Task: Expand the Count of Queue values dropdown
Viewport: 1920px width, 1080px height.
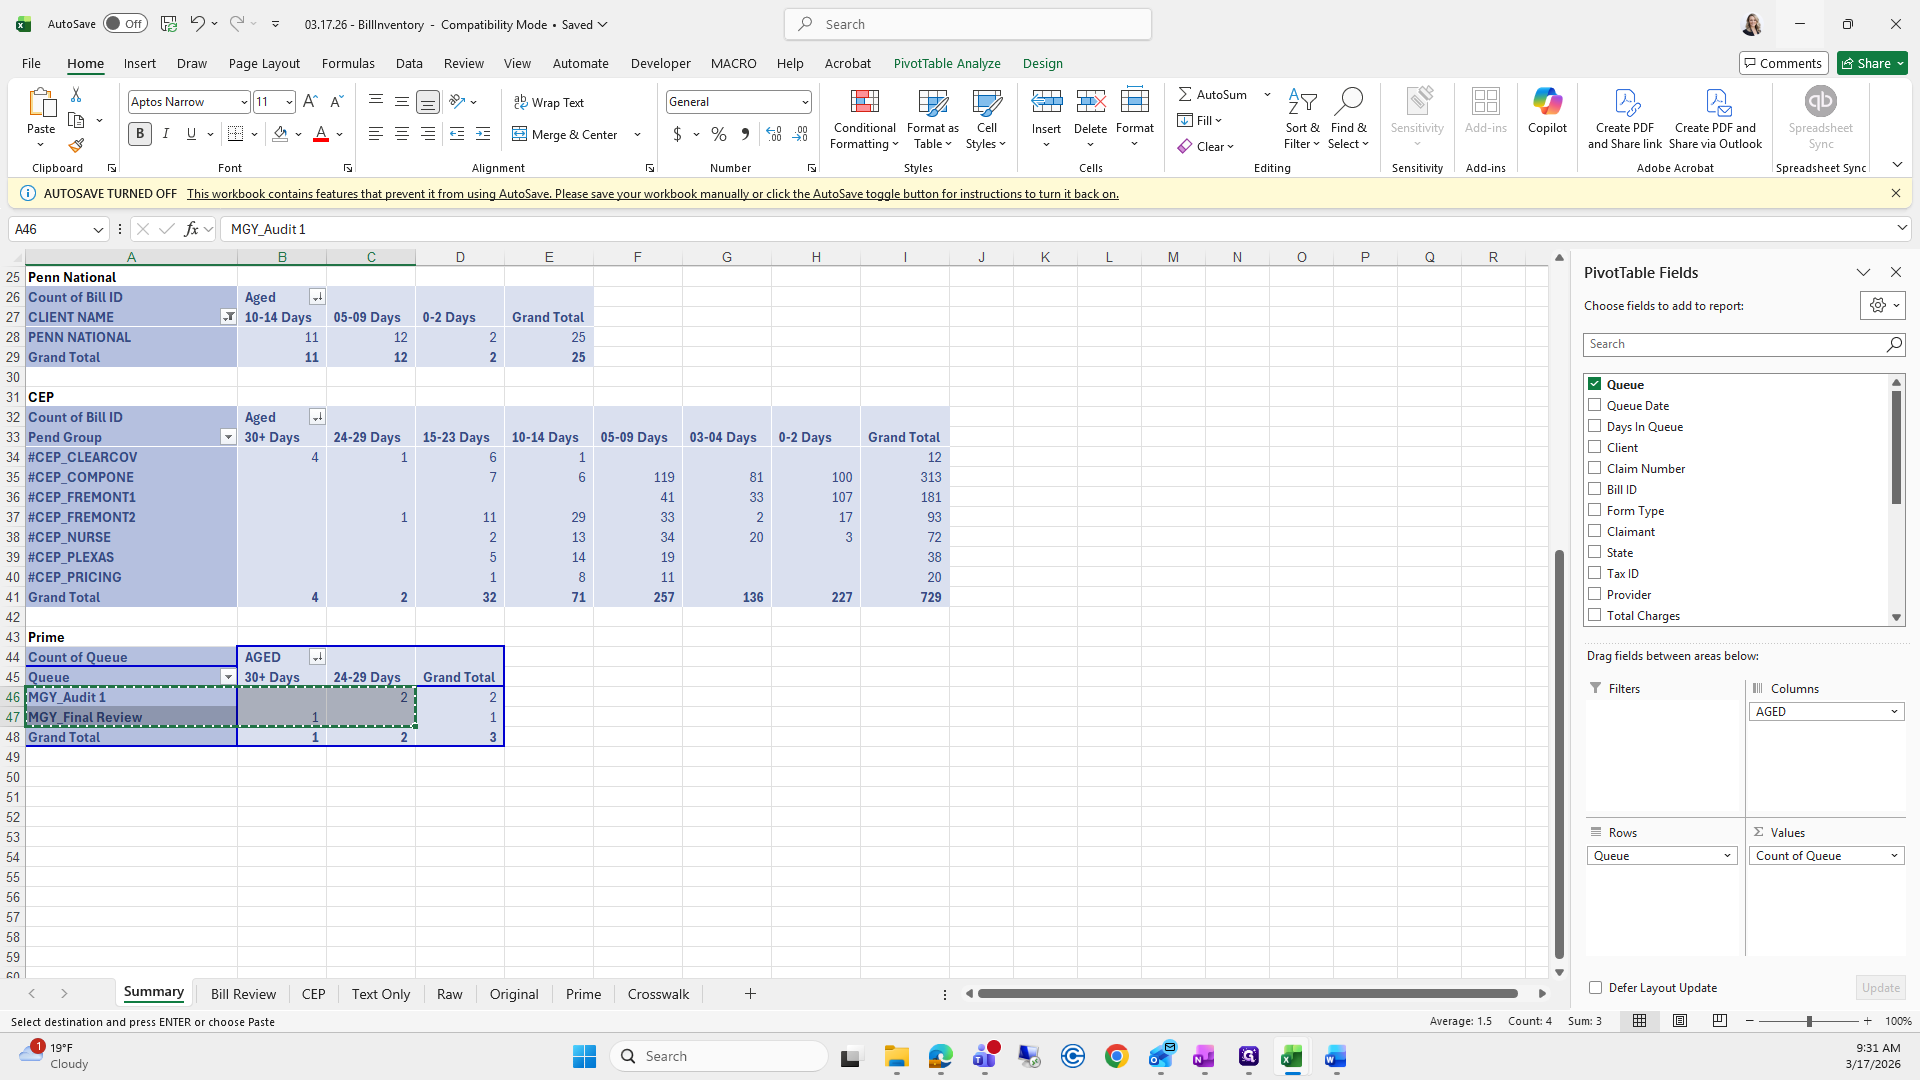Action: click(x=1893, y=856)
